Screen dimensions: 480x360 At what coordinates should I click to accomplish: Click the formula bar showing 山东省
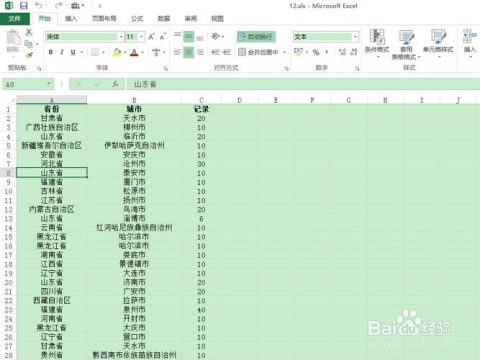click(303, 84)
